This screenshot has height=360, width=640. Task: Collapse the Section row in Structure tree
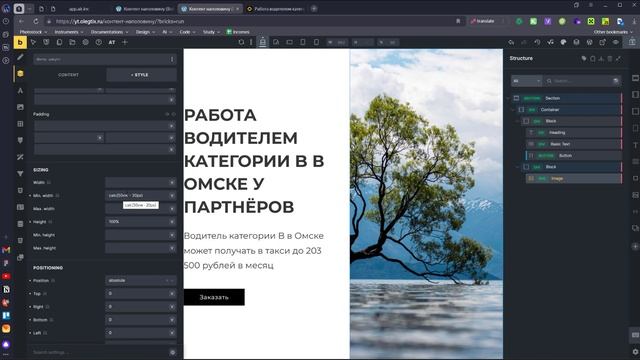click(x=509, y=98)
